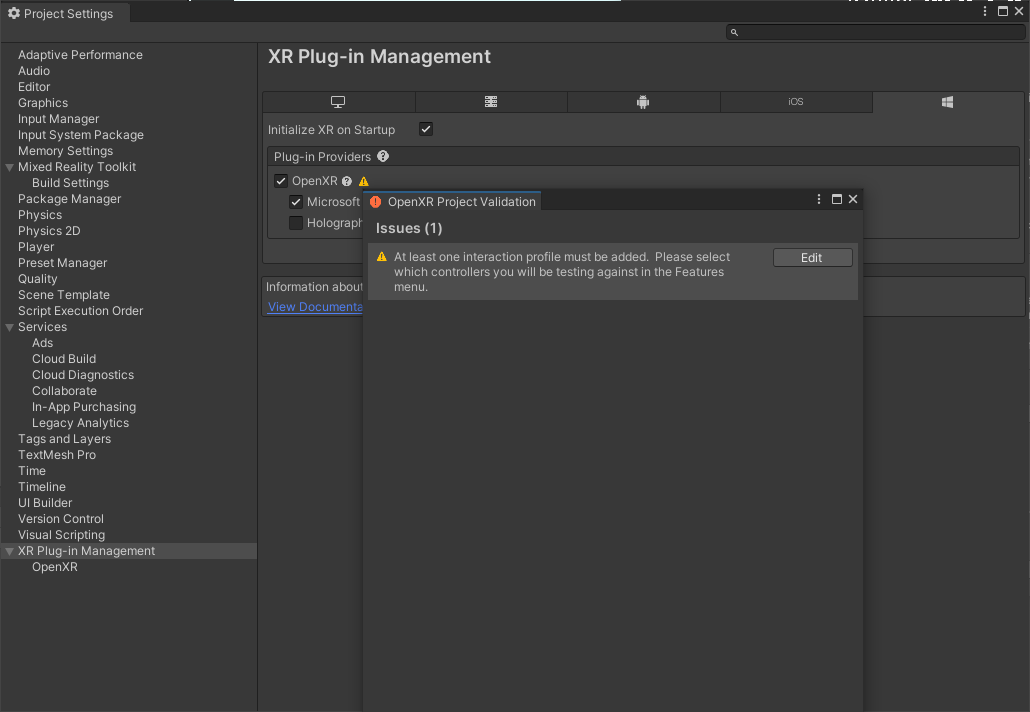
Task: Click the OpenXR help question mark icon
Action: 347,182
